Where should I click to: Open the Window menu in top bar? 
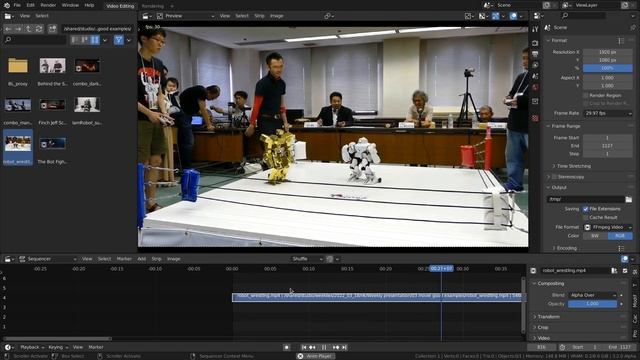(70, 5)
